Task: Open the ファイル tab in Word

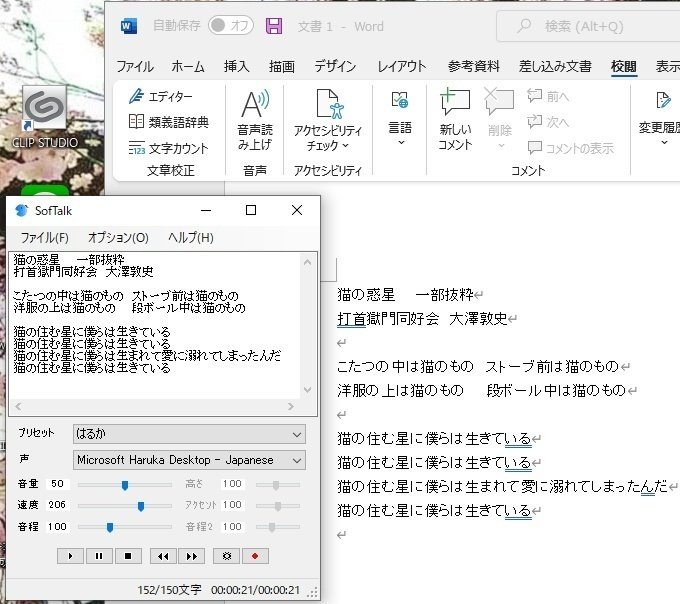Action: pyautogui.click(x=135, y=66)
